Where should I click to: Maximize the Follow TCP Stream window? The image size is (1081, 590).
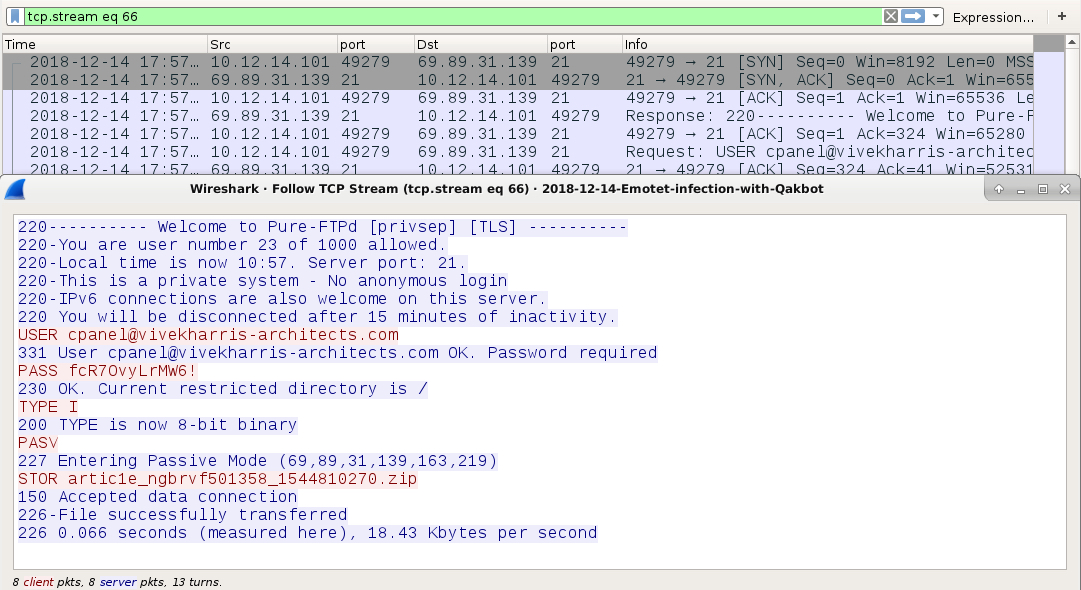1042,189
